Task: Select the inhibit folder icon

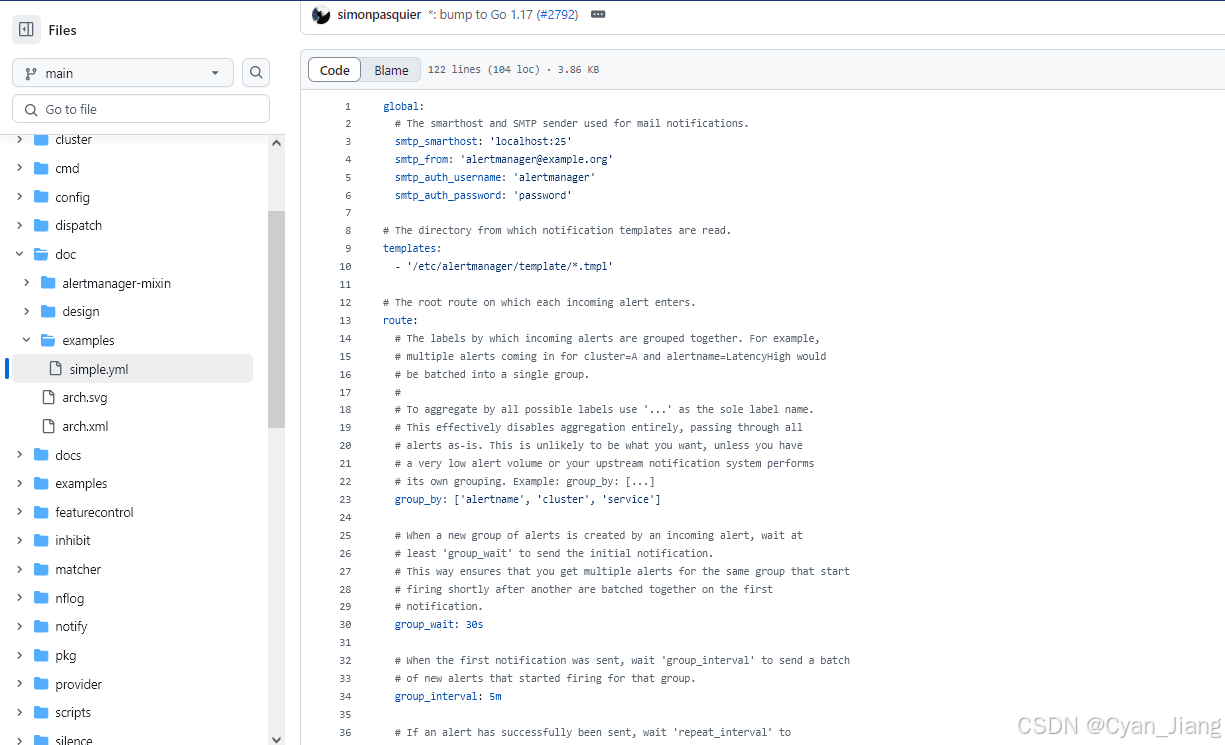Action: click(41, 540)
